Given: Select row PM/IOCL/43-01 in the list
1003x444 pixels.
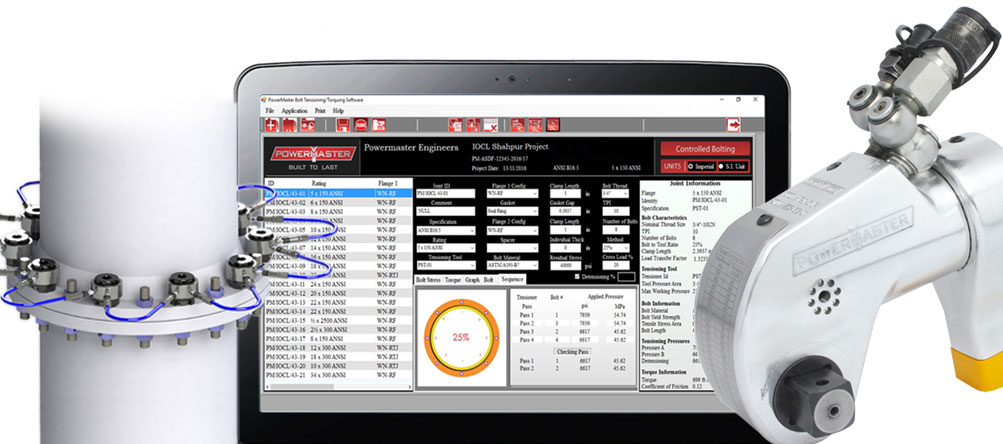Looking at the screenshot, I should pyautogui.click(x=338, y=193).
